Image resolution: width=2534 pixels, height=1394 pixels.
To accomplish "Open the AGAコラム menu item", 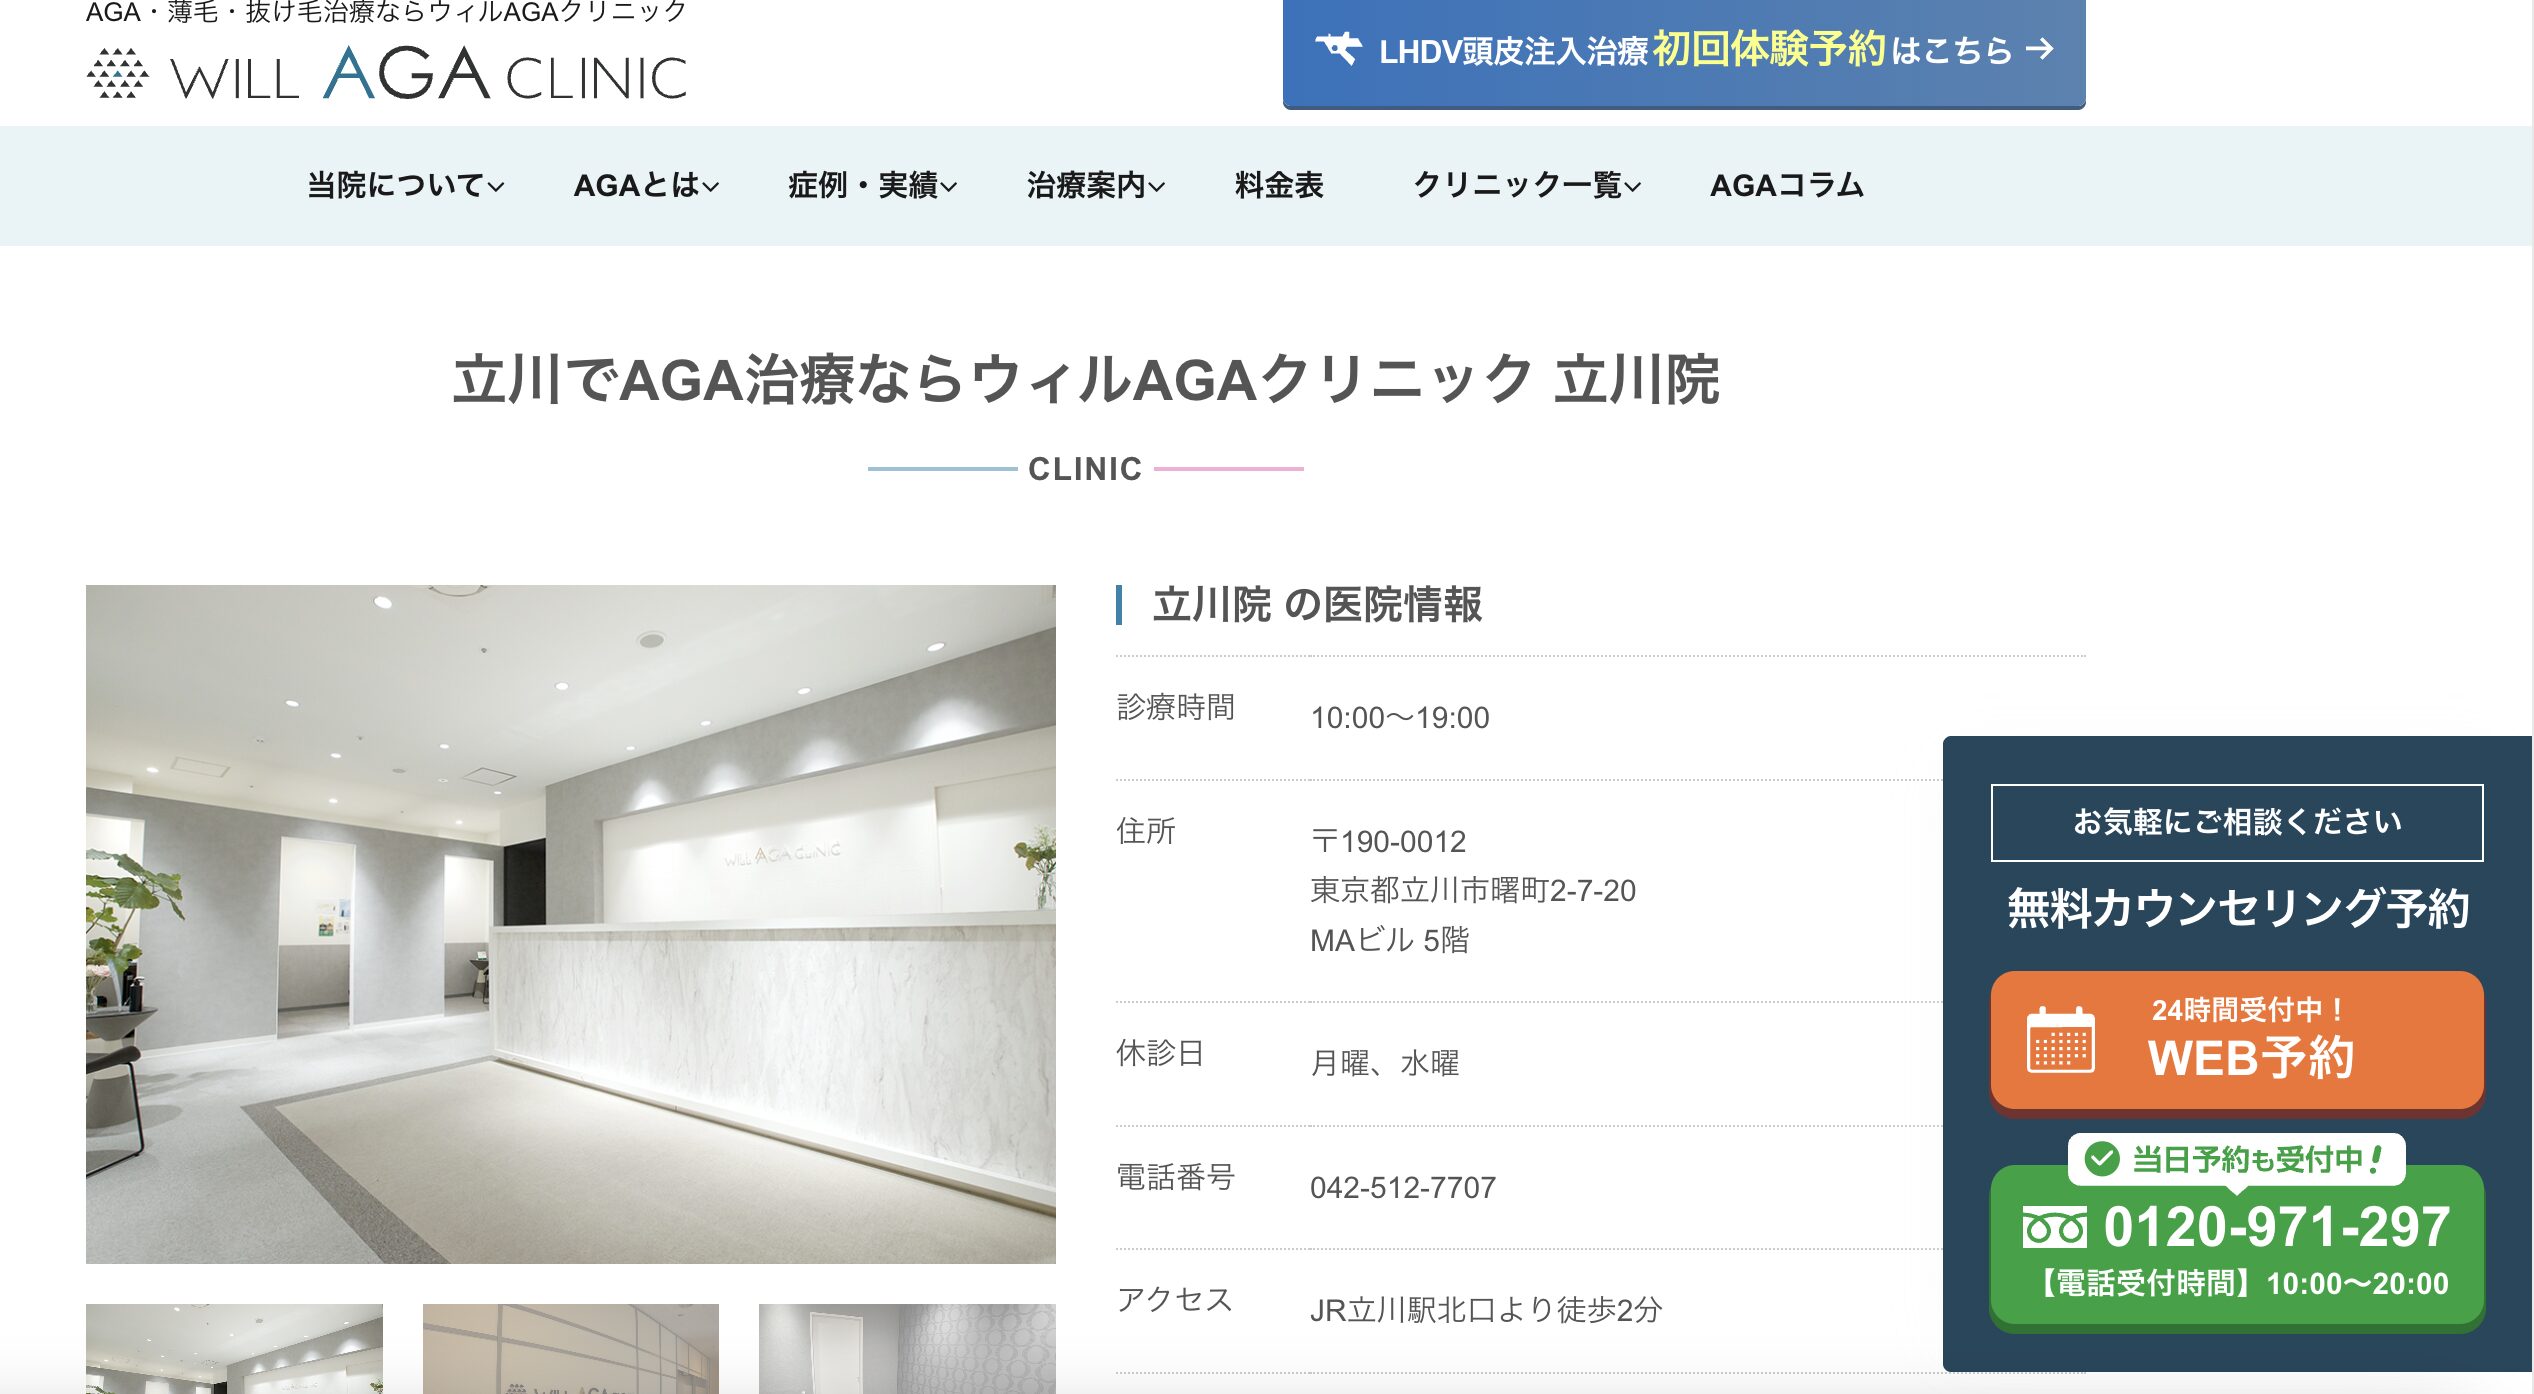I will click(x=1786, y=185).
